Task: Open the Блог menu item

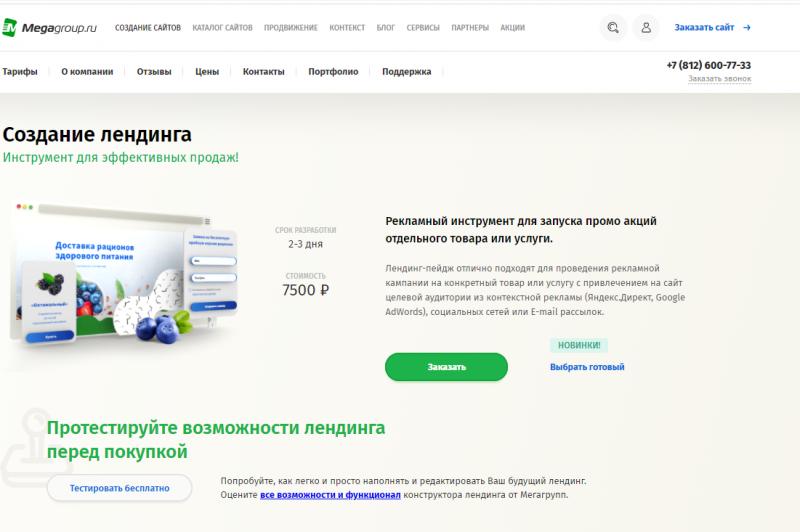Action: click(x=386, y=28)
